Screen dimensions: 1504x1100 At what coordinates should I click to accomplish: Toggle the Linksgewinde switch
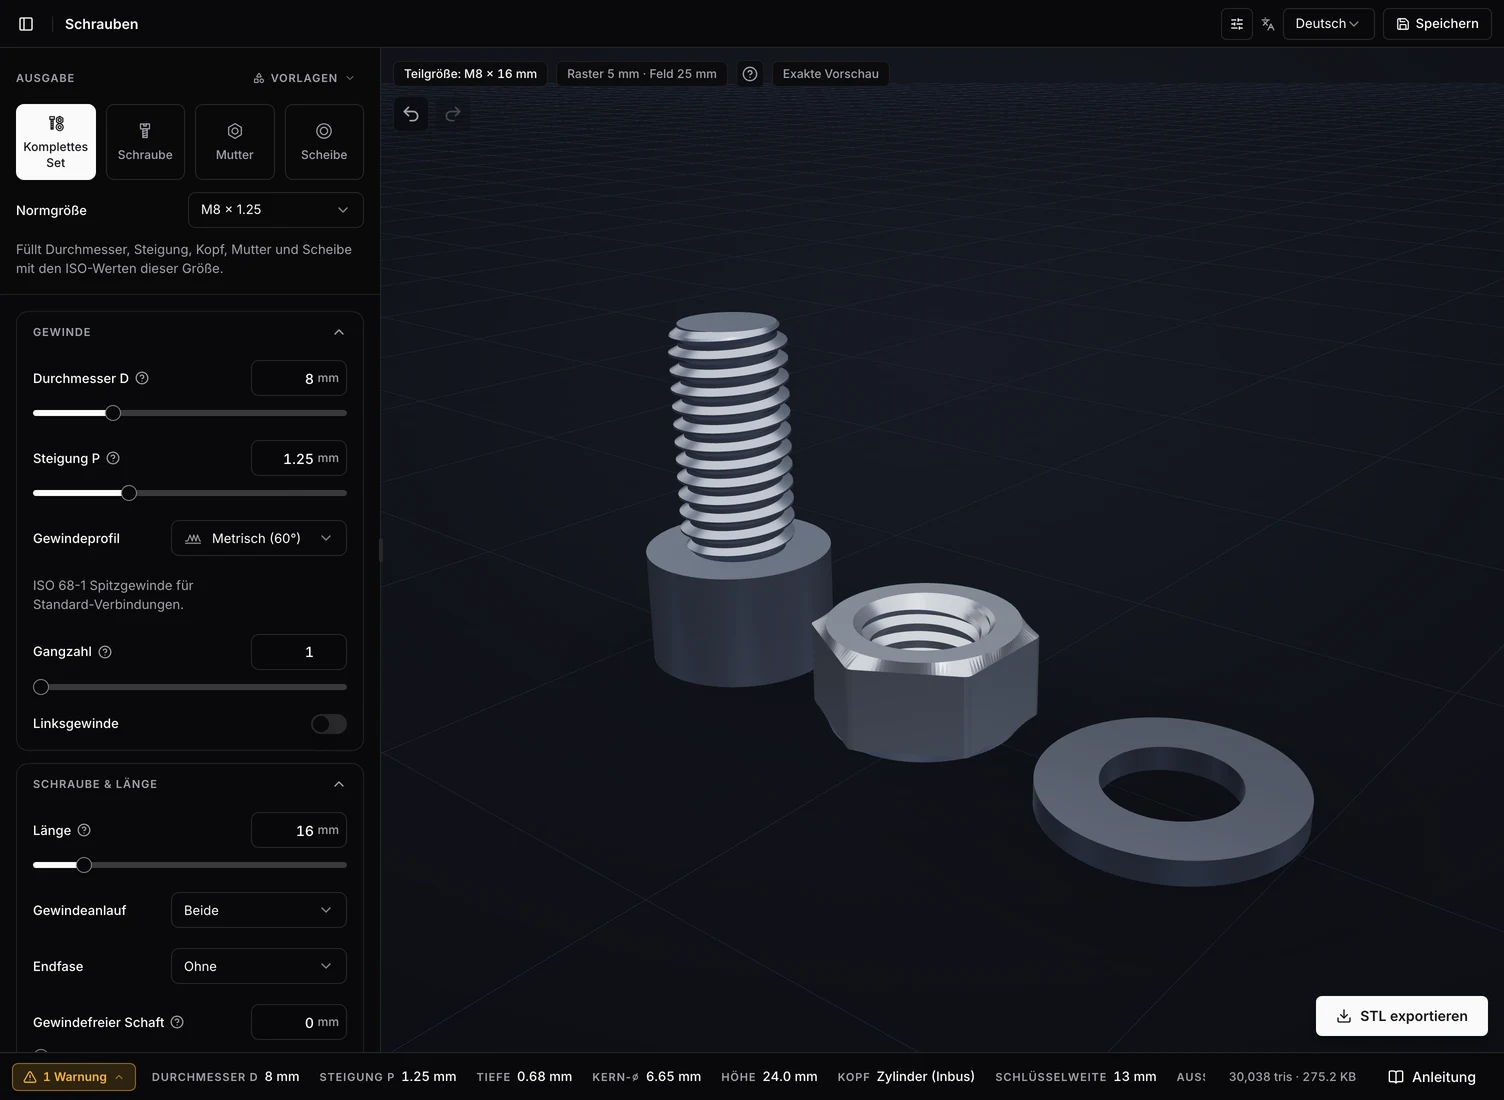[328, 724]
